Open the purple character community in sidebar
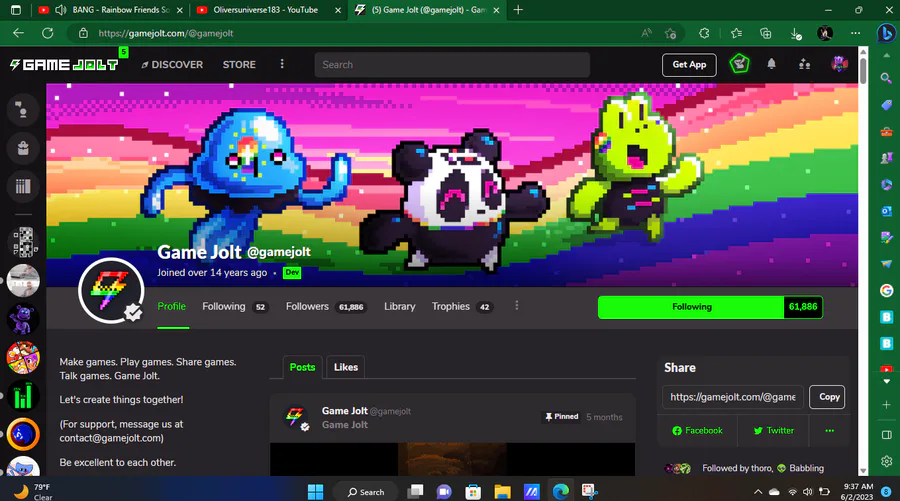Viewport: 900px width, 501px height. (x=23, y=319)
